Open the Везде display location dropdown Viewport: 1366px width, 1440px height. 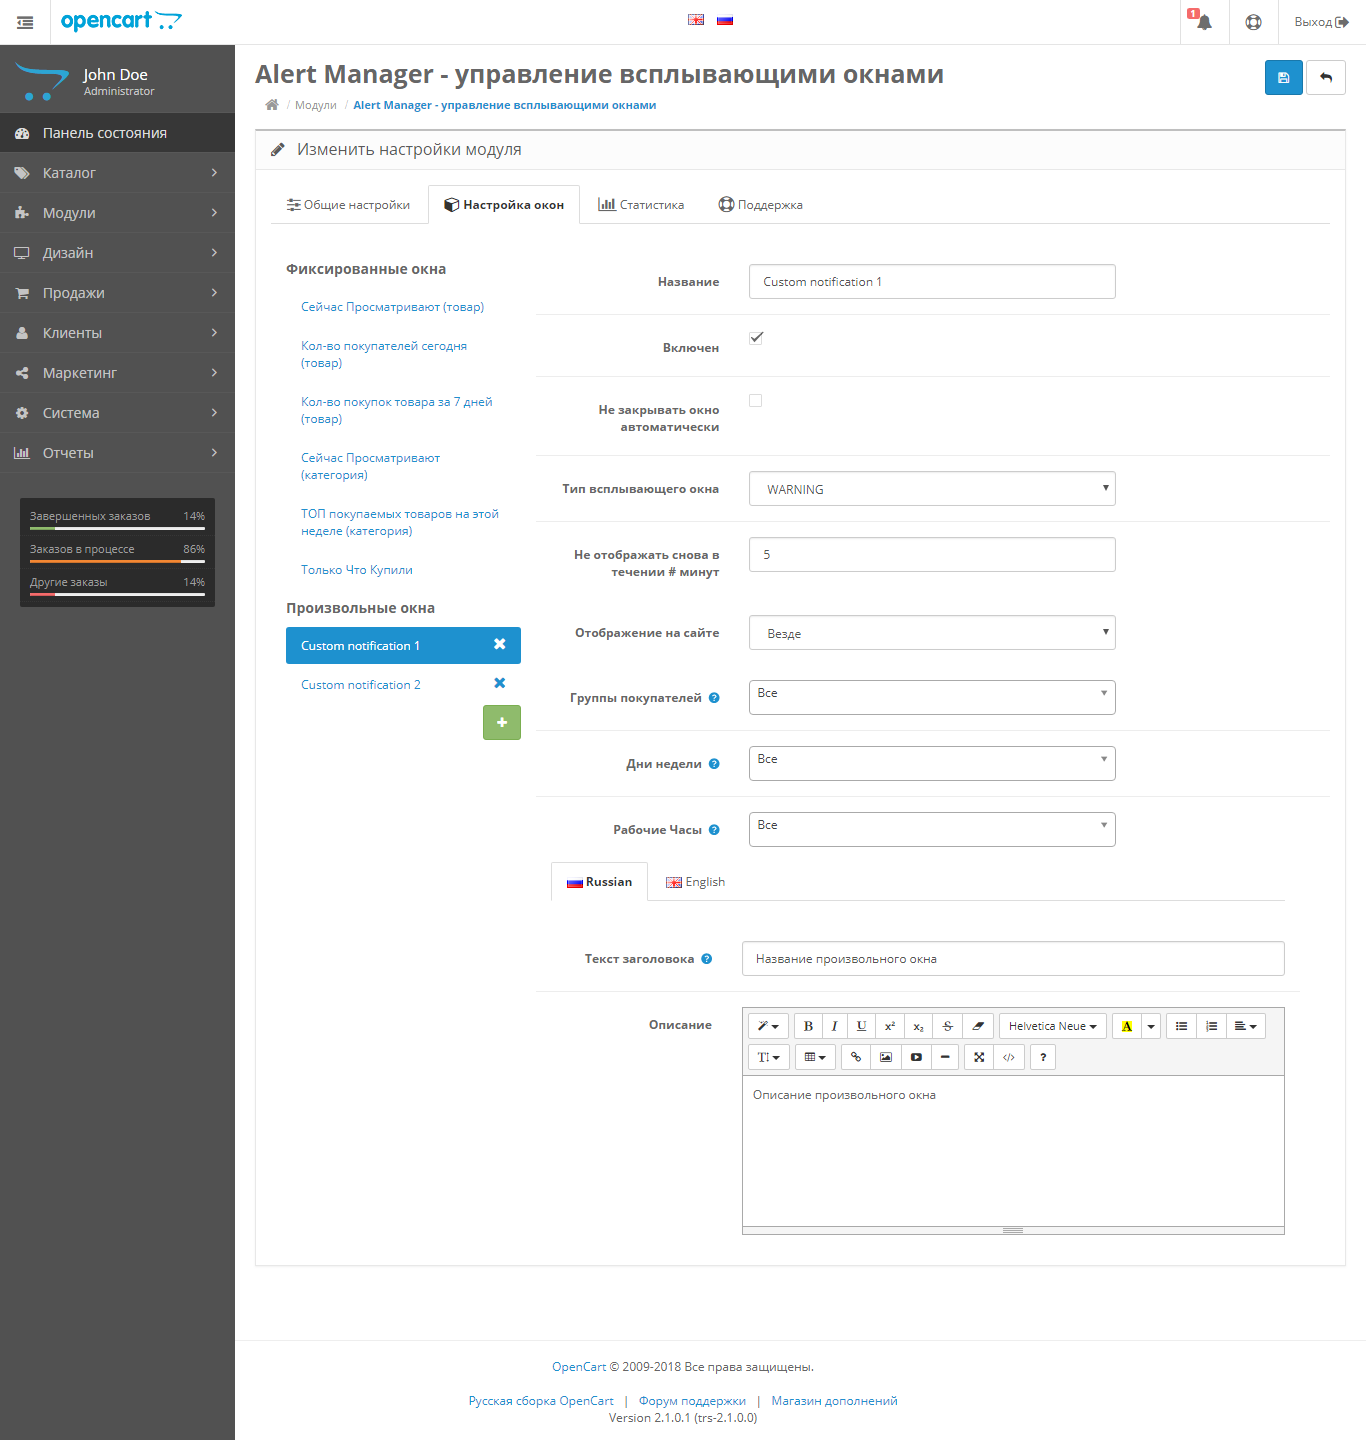coord(931,633)
